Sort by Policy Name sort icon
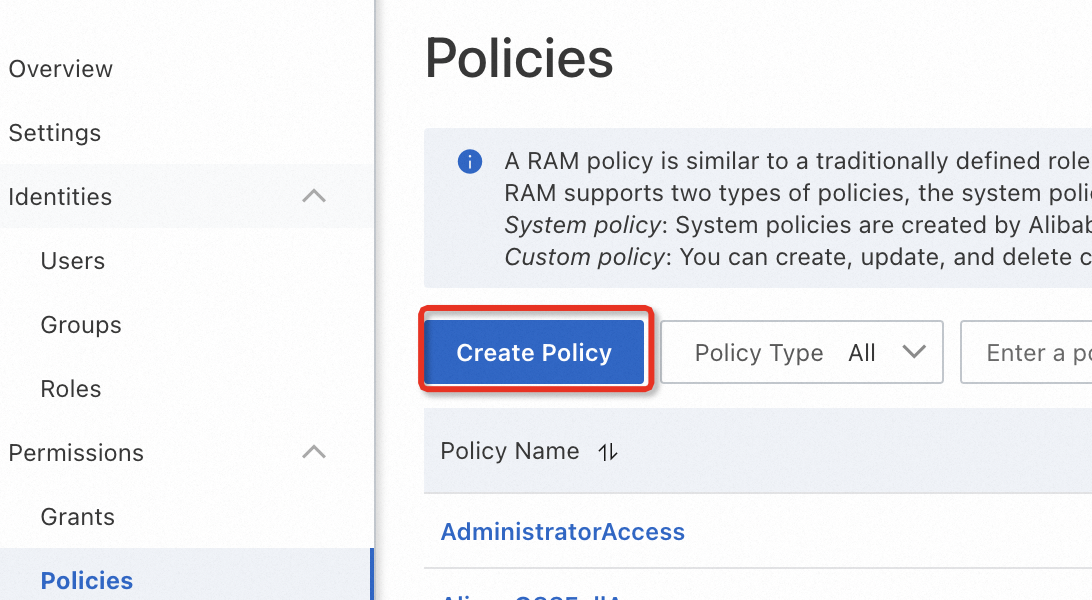 click(x=608, y=452)
